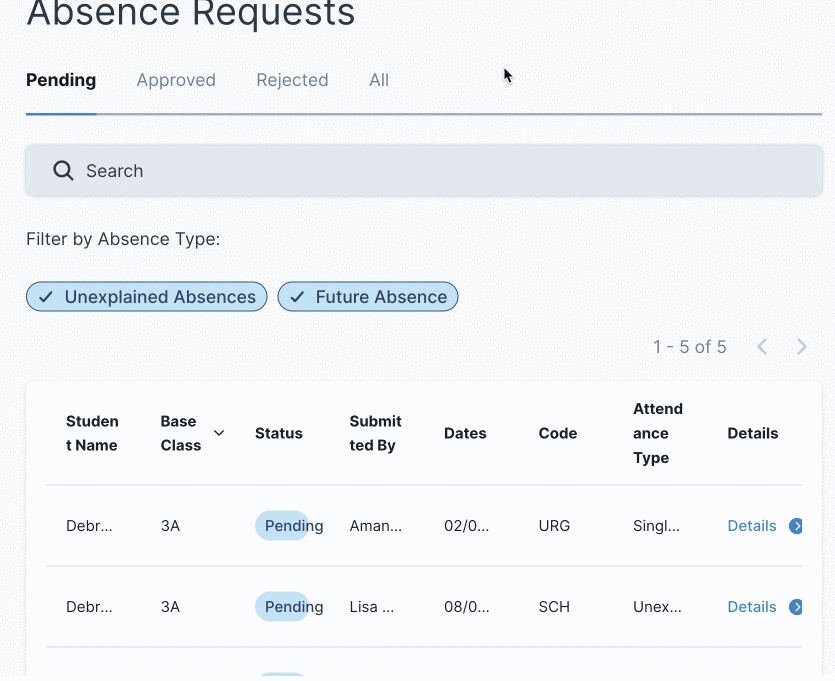The image size is (835, 681).
Task: Open Details for the first absence request
Action: coord(752,525)
